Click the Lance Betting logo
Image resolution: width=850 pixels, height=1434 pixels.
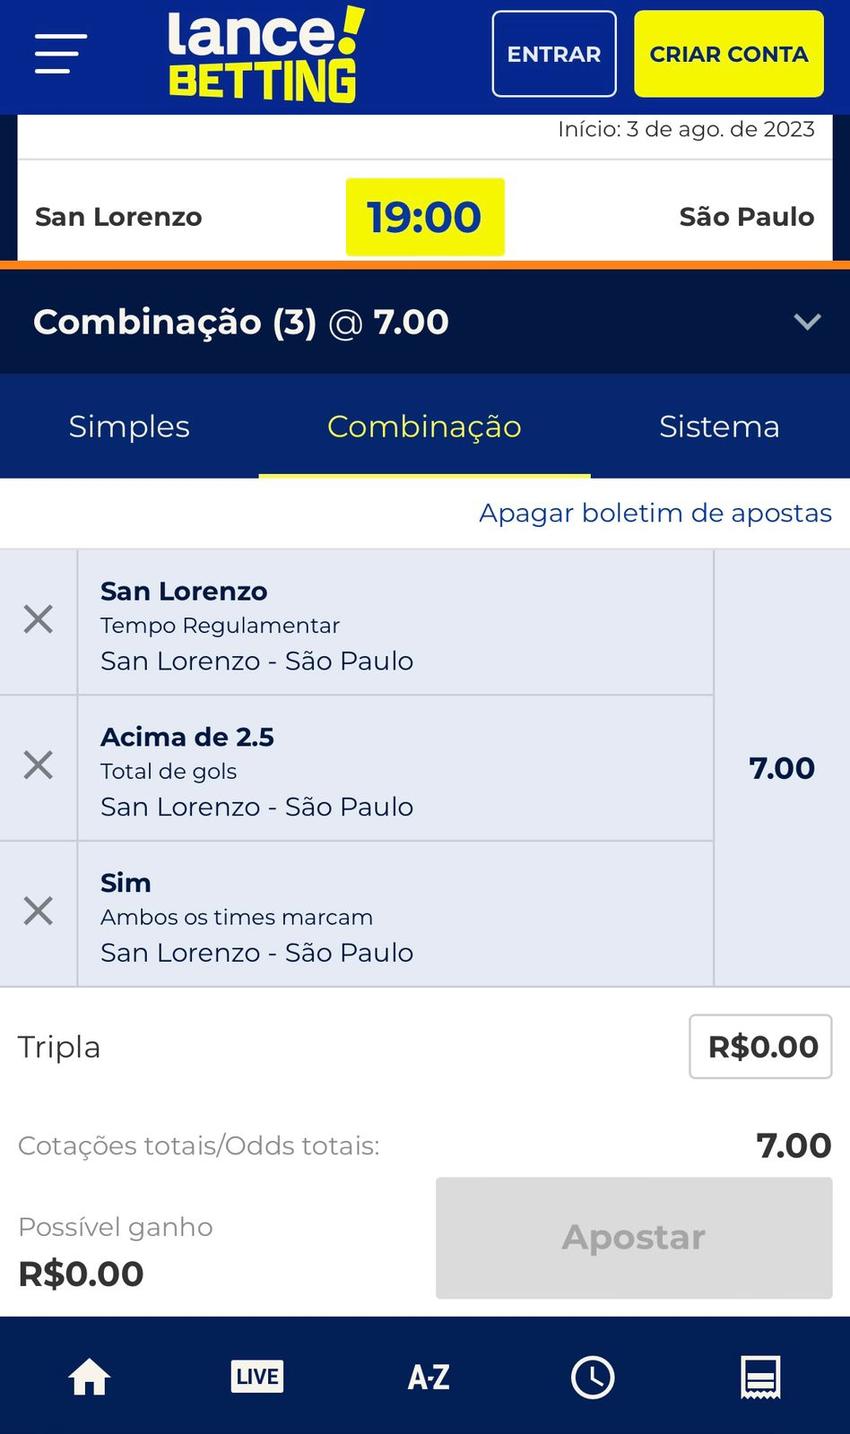pos(265,56)
